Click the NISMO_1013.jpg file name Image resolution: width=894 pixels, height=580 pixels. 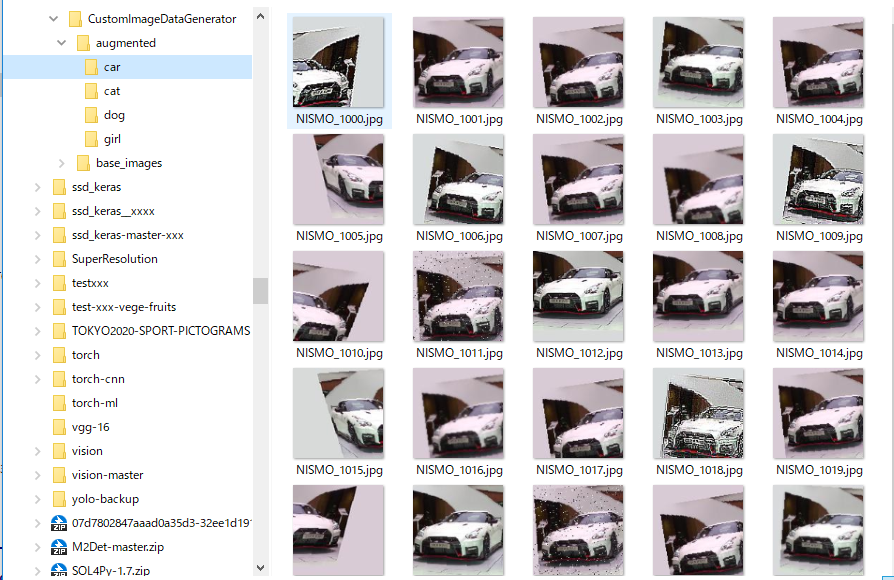[x=700, y=353]
